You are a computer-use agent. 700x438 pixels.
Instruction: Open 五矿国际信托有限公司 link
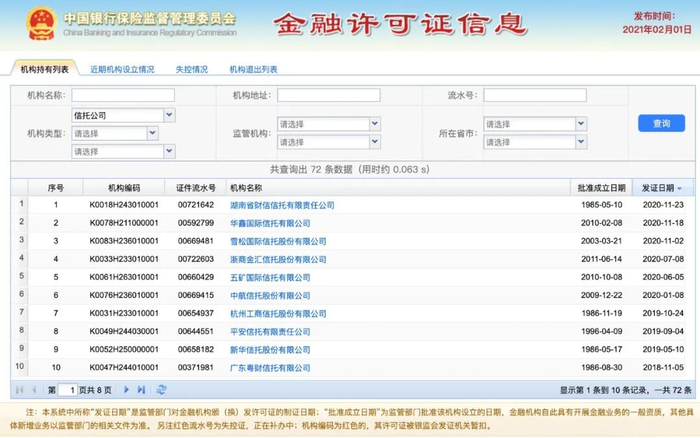coord(270,277)
